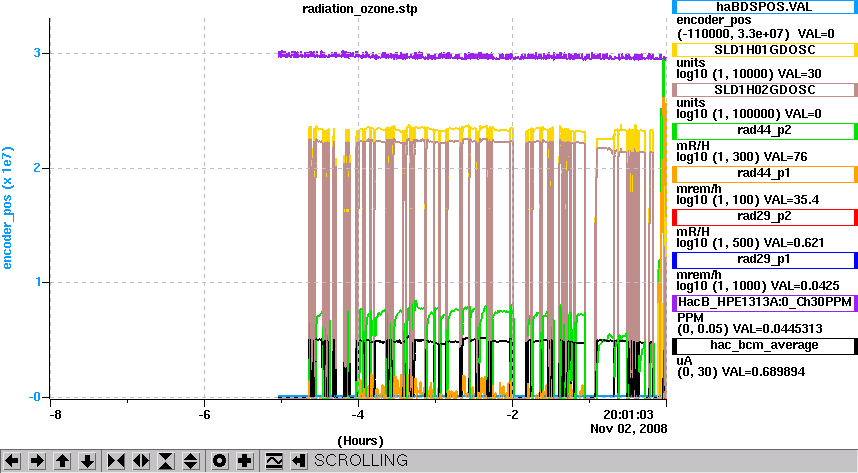
Task: Click the circle auto-scale toolbar icon
Action: pos(219,461)
